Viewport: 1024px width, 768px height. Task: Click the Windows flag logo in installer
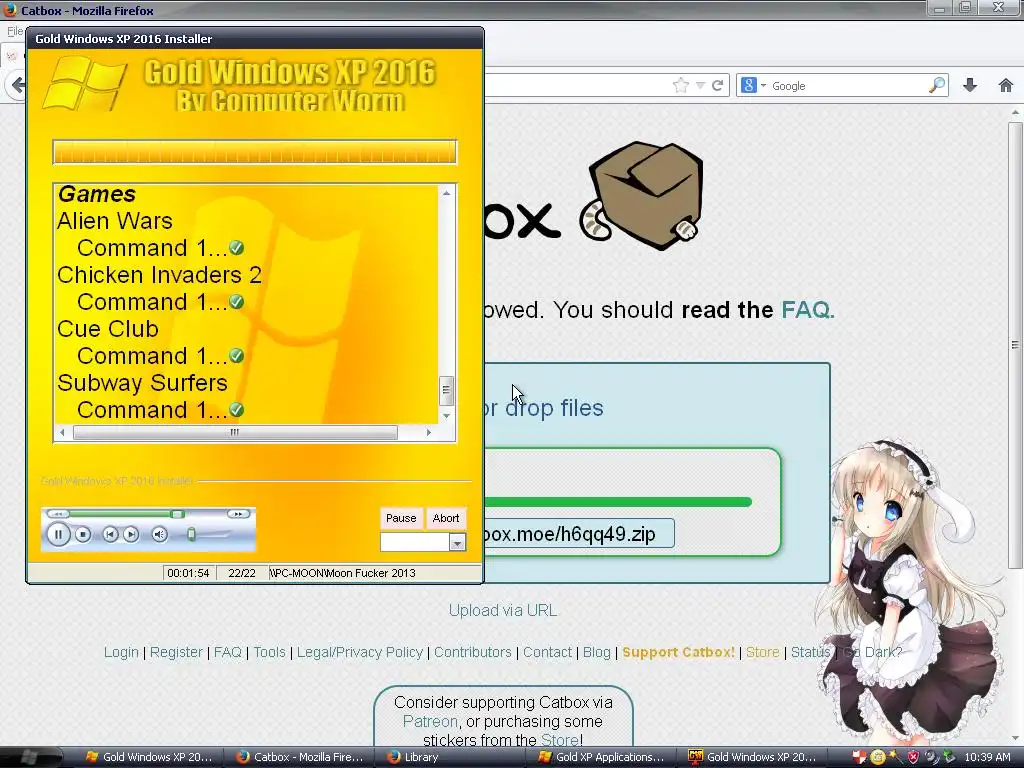click(85, 83)
